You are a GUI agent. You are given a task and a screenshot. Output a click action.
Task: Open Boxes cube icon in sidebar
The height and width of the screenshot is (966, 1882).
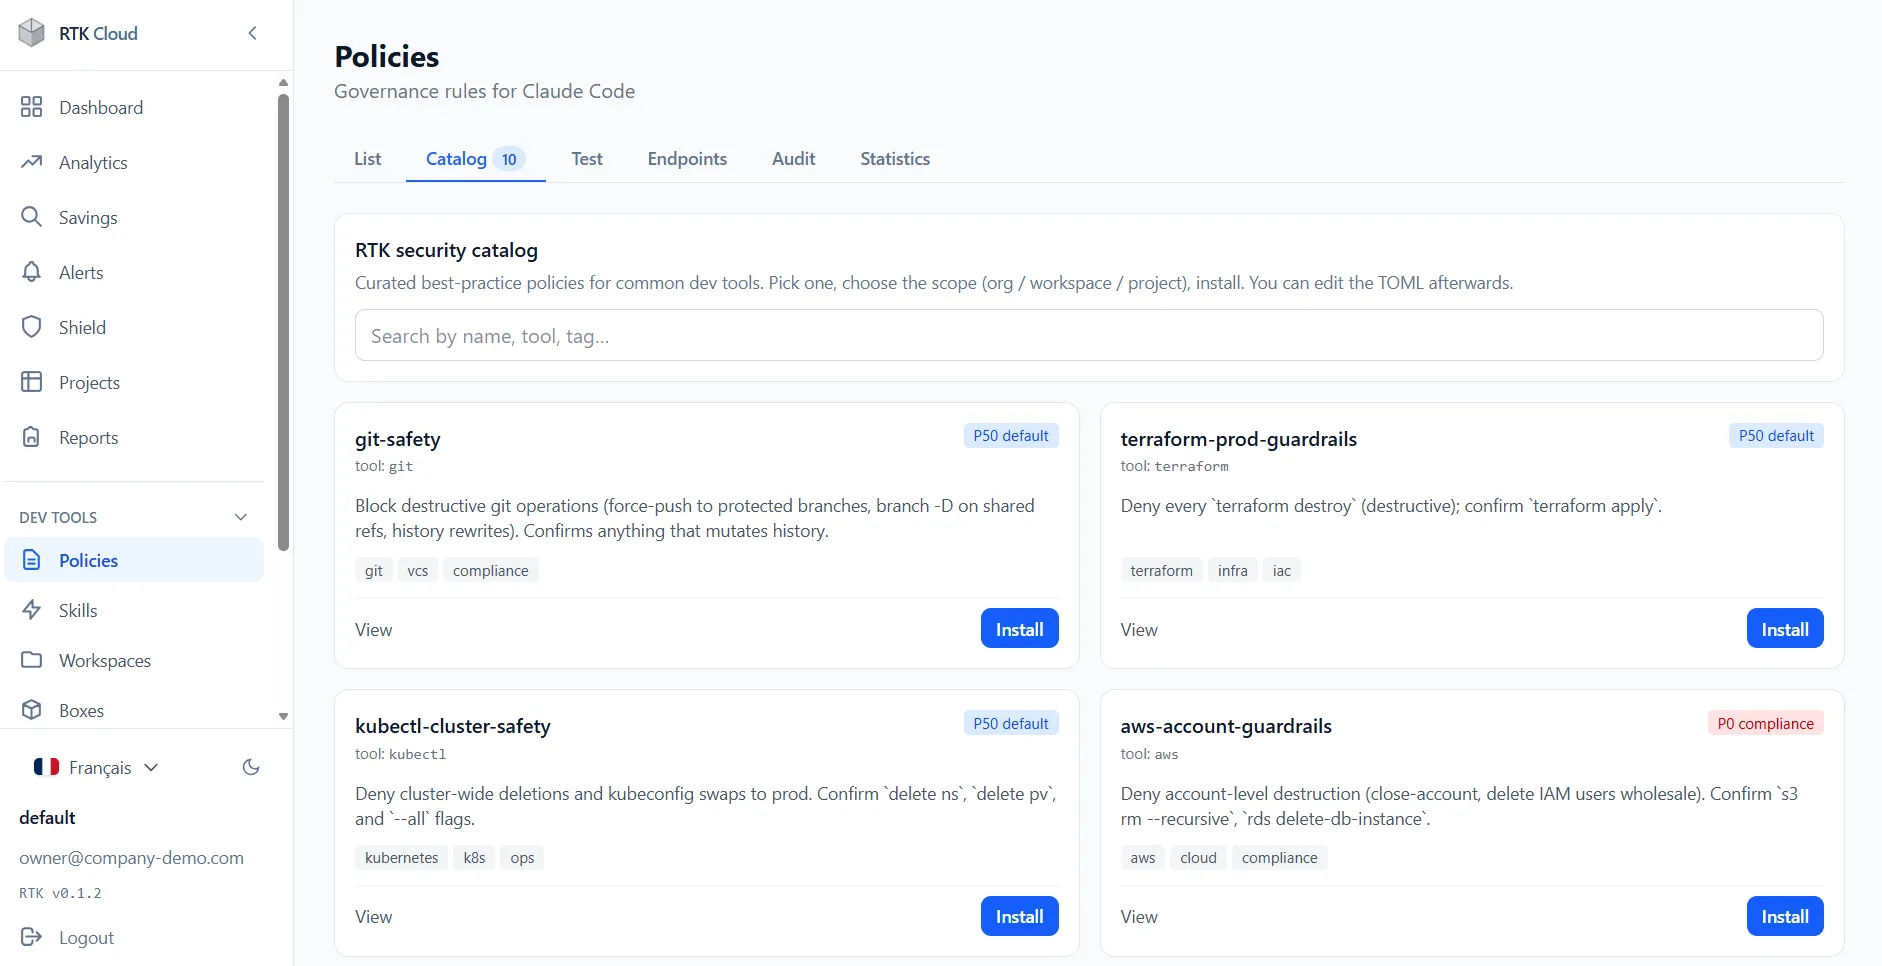pyautogui.click(x=32, y=710)
